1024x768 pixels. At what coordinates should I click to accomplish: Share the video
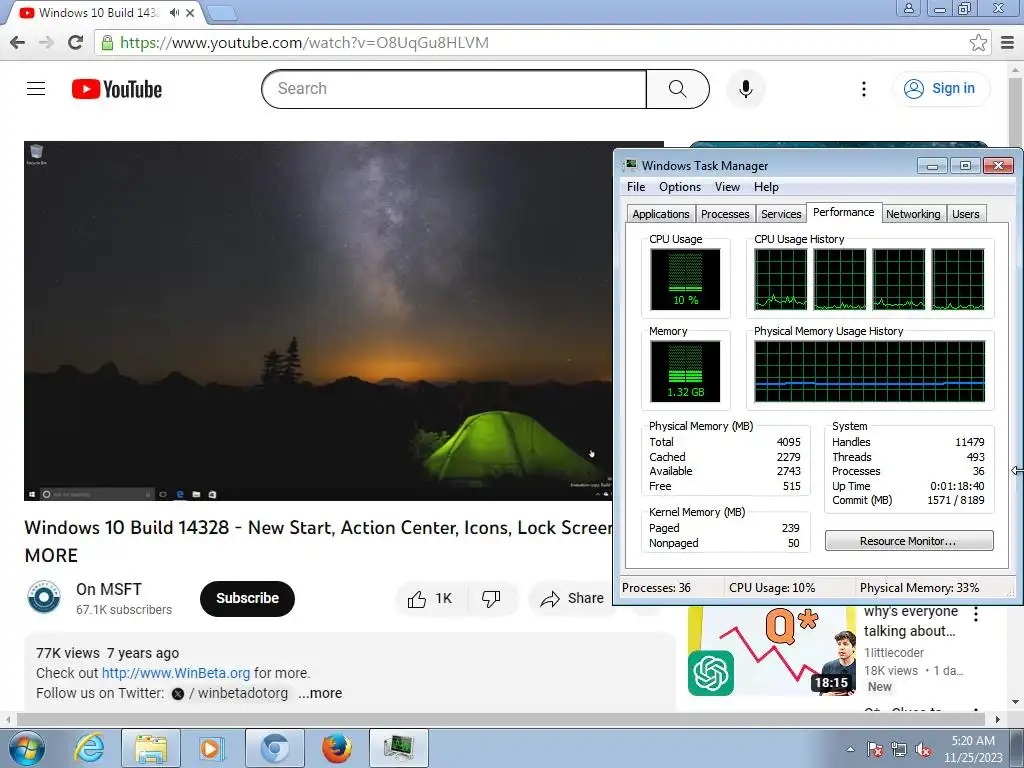(572, 598)
